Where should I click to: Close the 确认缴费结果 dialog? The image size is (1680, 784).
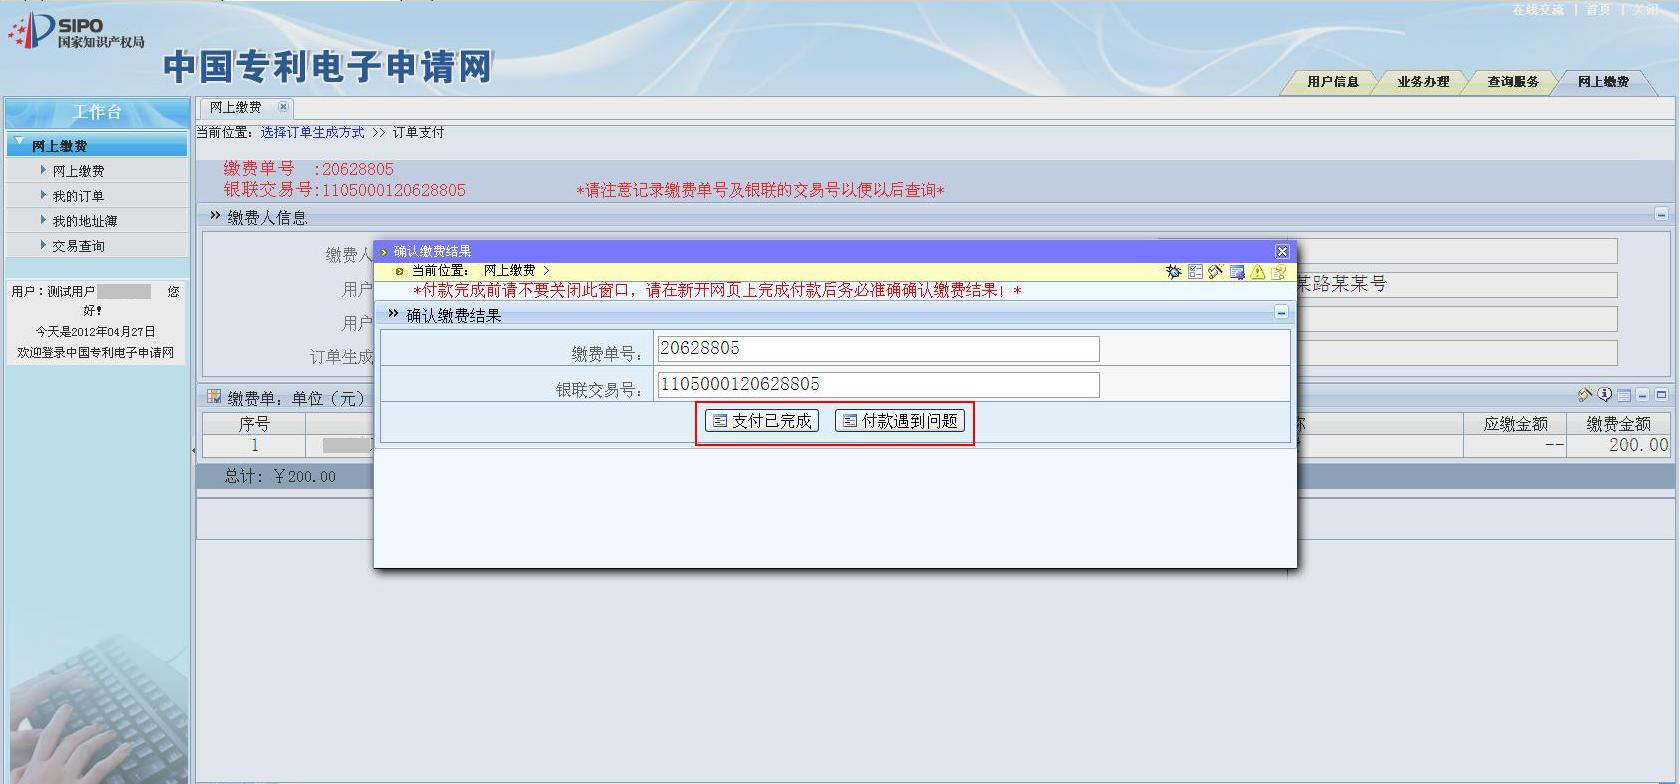pos(1282,251)
